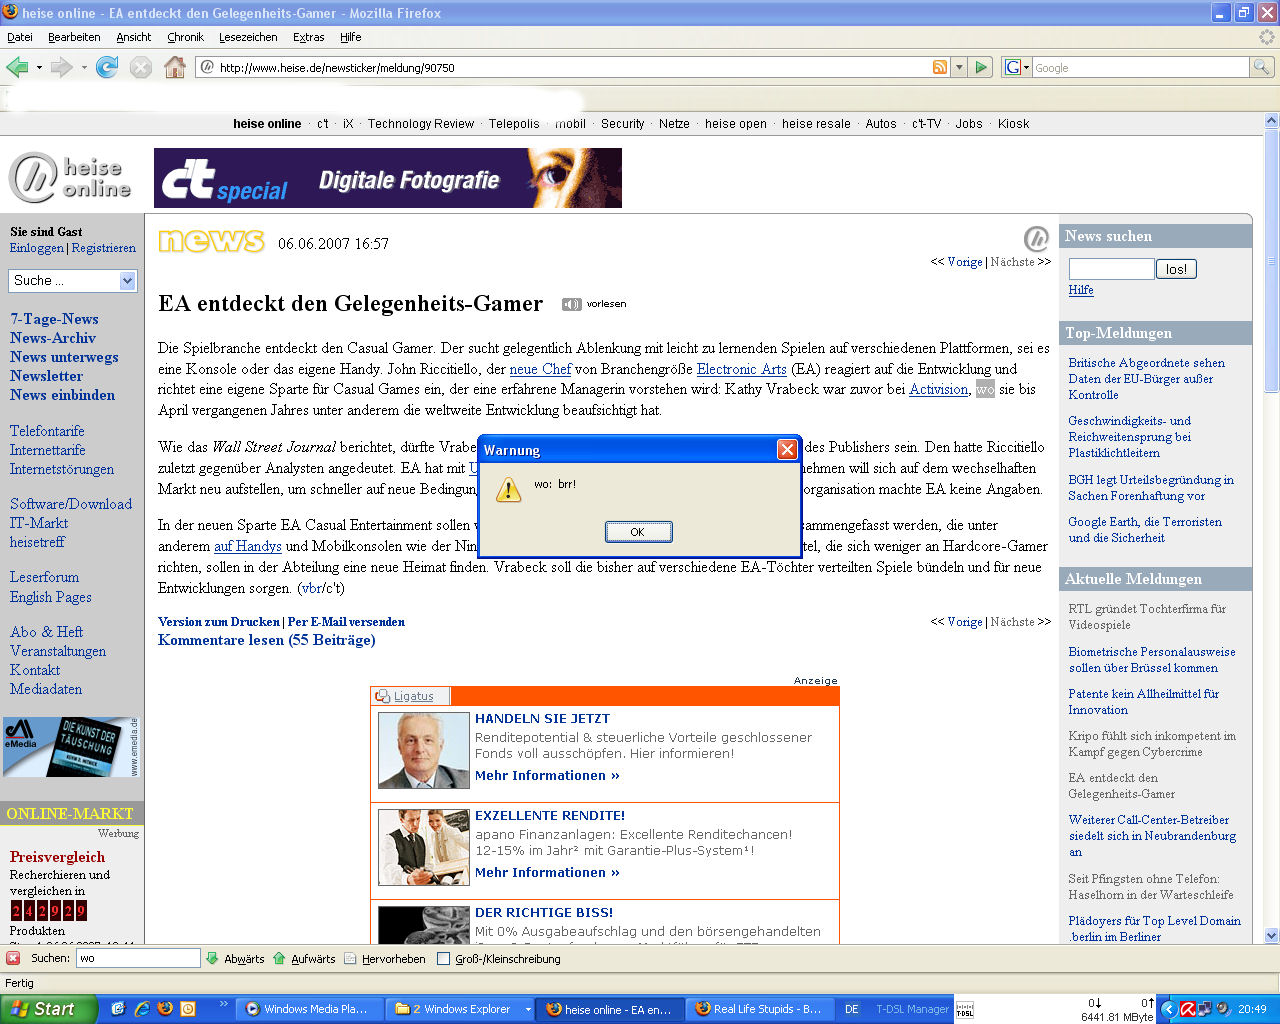The height and width of the screenshot is (1024, 1280).
Task: Click the los! search button
Action: (1177, 269)
